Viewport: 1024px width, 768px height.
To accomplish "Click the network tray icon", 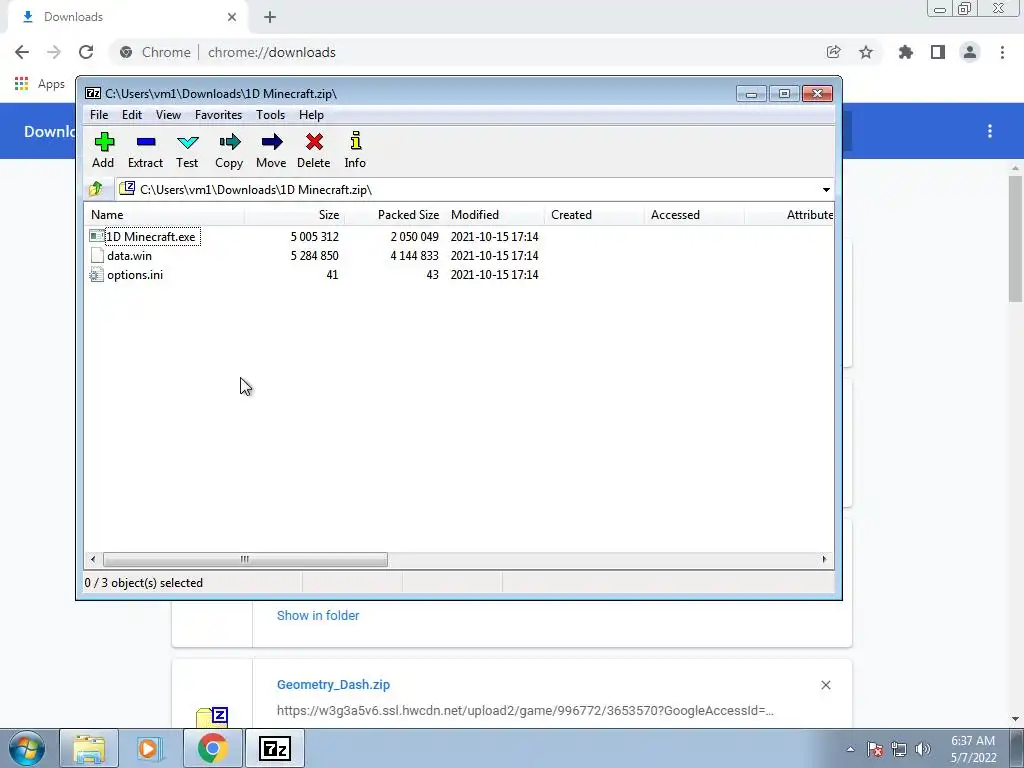I will (x=899, y=749).
